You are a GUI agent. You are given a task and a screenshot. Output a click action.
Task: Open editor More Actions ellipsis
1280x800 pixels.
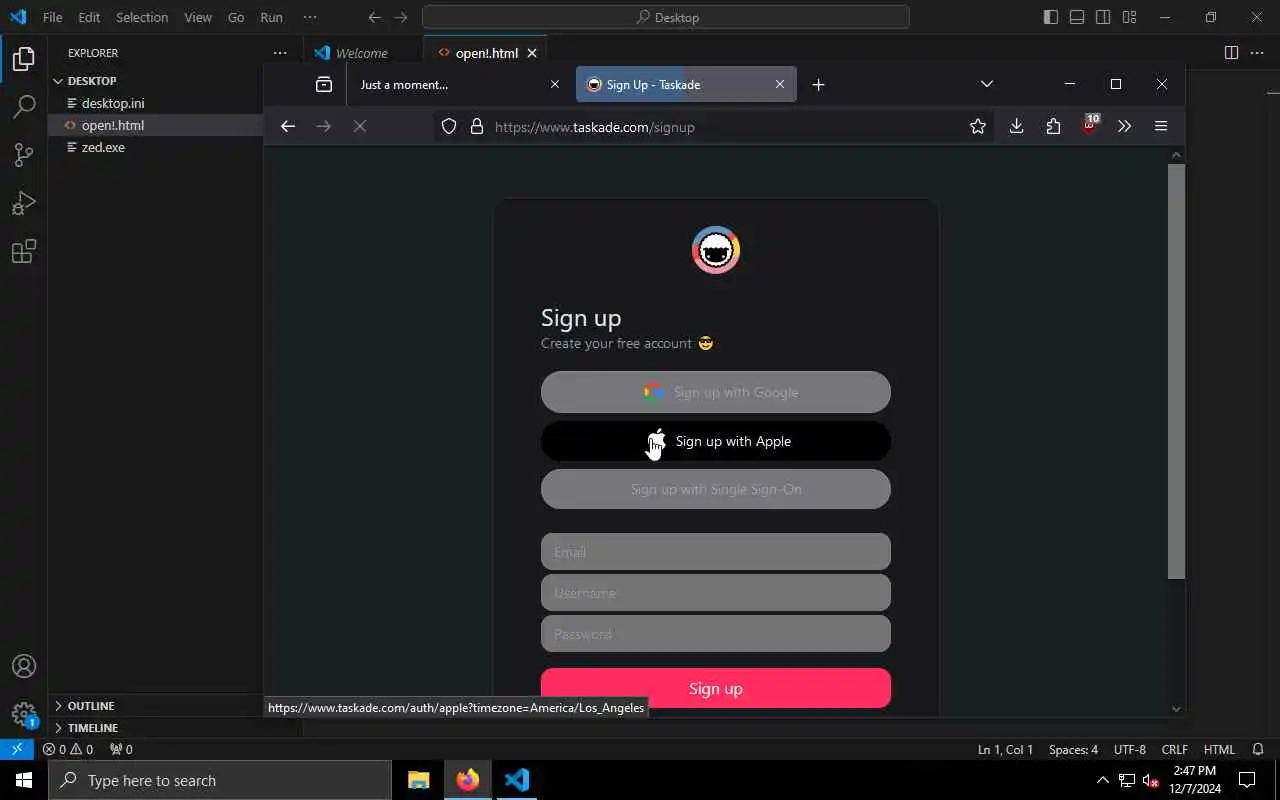point(1258,53)
